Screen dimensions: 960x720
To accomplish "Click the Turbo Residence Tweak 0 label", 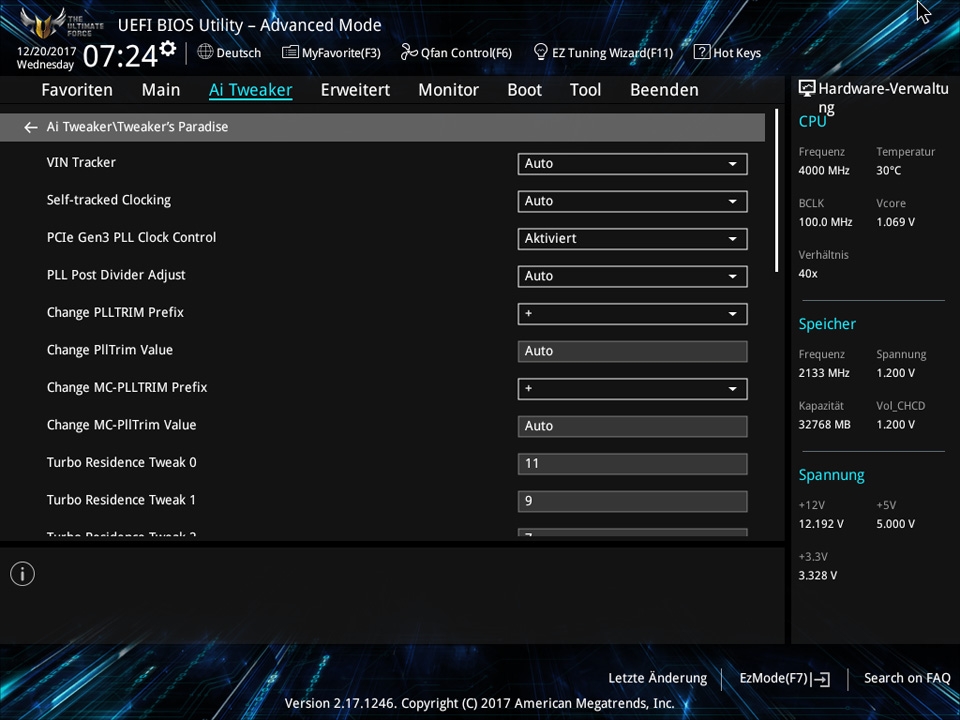I will point(121,462).
